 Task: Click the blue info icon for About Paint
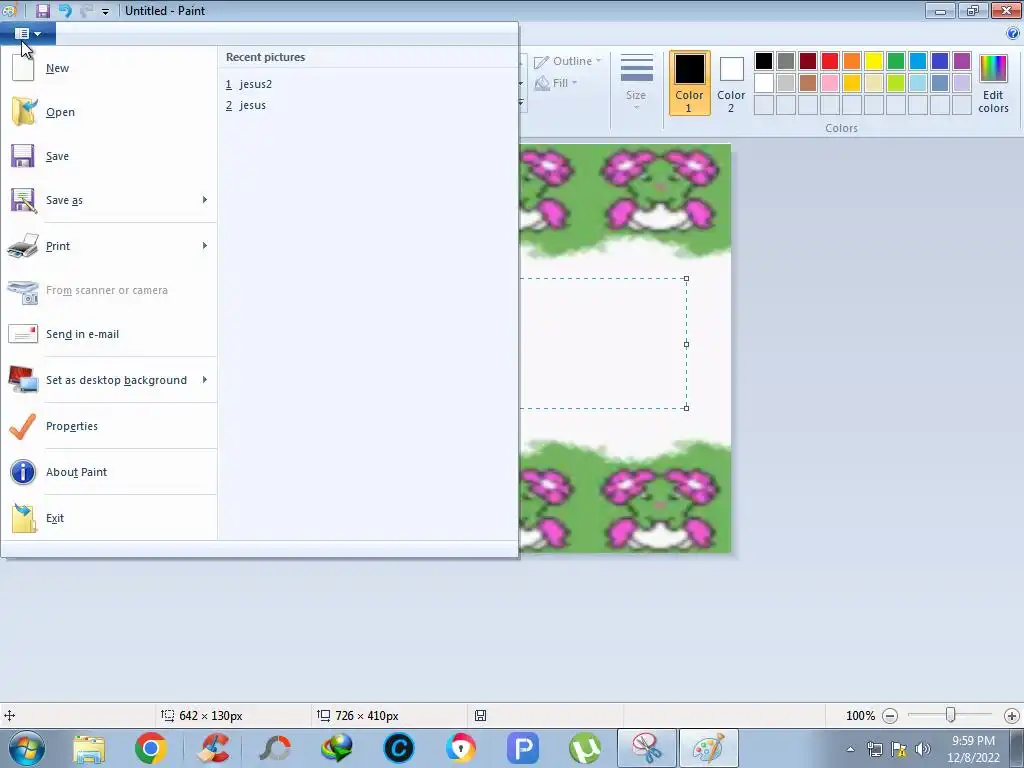click(x=23, y=472)
